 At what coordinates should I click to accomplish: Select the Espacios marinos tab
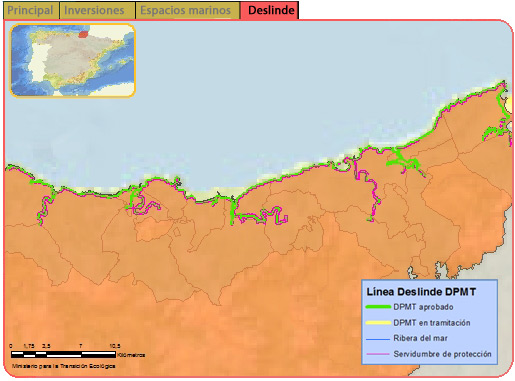click(187, 10)
